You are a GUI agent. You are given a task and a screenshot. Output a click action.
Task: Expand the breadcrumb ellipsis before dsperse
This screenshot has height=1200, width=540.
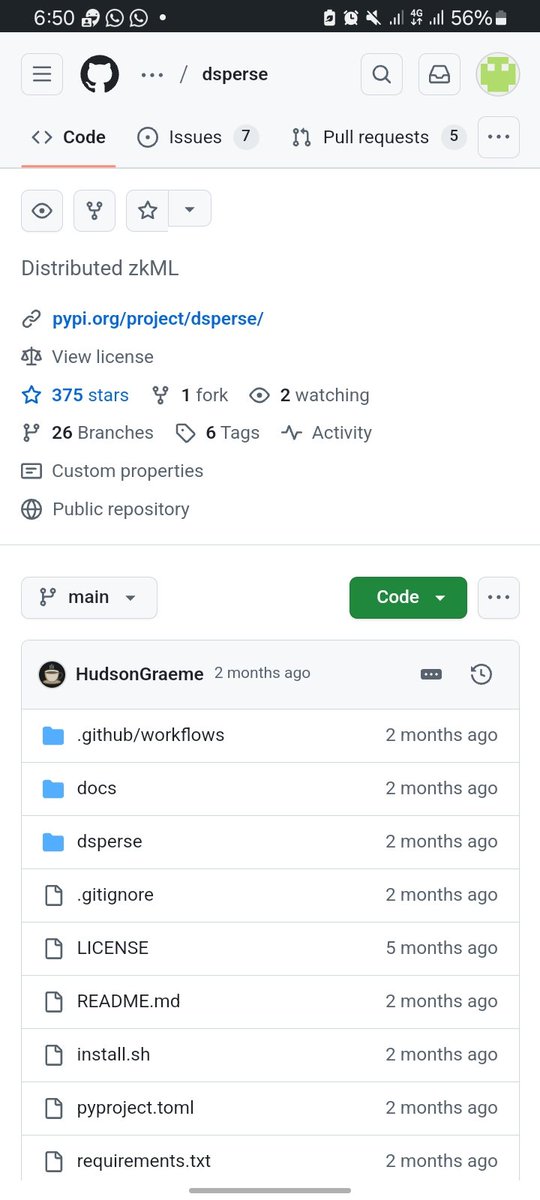coord(152,74)
